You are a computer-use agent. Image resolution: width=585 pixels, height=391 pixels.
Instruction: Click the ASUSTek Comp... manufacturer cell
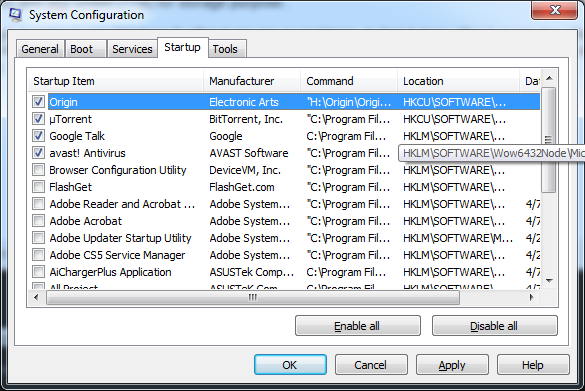tap(251, 272)
